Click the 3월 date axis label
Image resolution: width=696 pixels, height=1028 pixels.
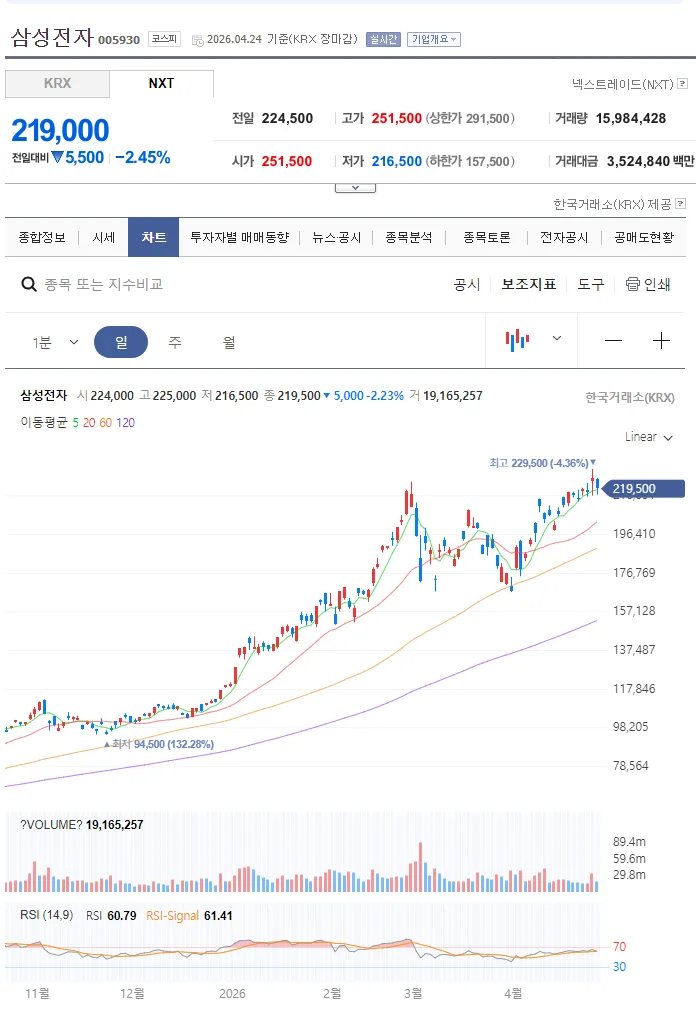click(413, 993)
